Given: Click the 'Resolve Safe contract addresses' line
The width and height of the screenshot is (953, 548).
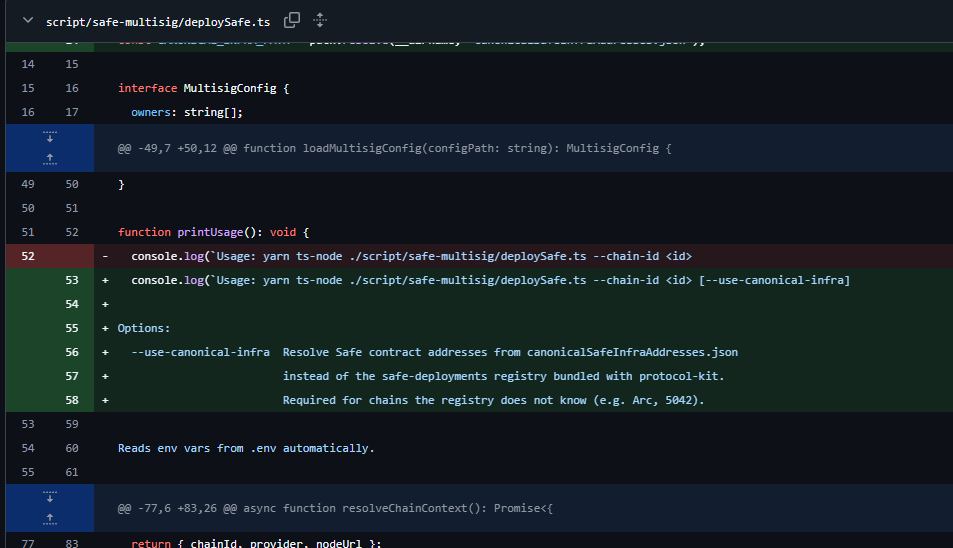Looking at the screenshot, I should click(x=435, y=352).
